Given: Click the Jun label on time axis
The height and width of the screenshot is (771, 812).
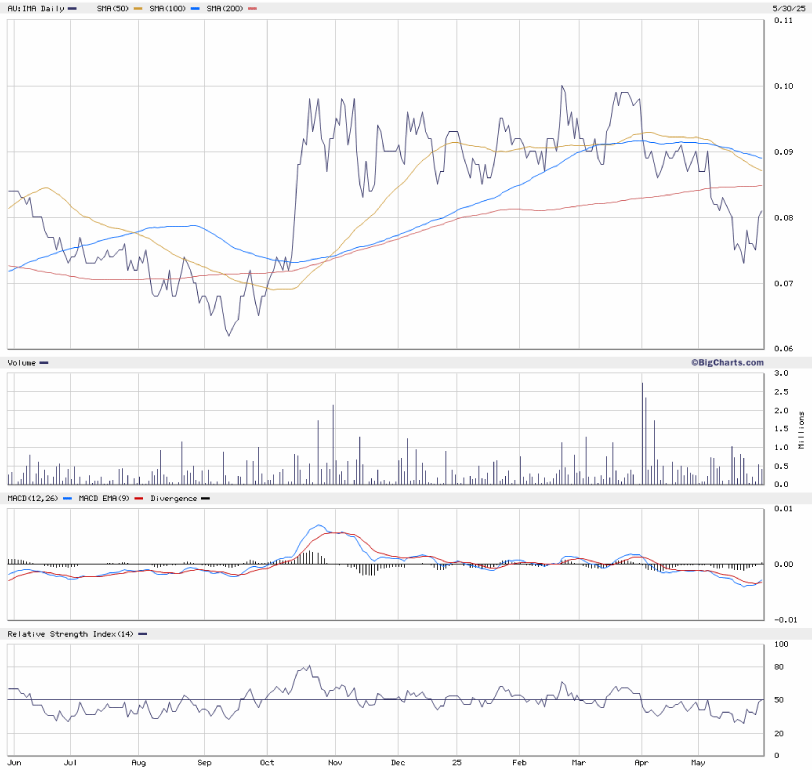Looking at the screenshot, I should (x=15, y=761).
